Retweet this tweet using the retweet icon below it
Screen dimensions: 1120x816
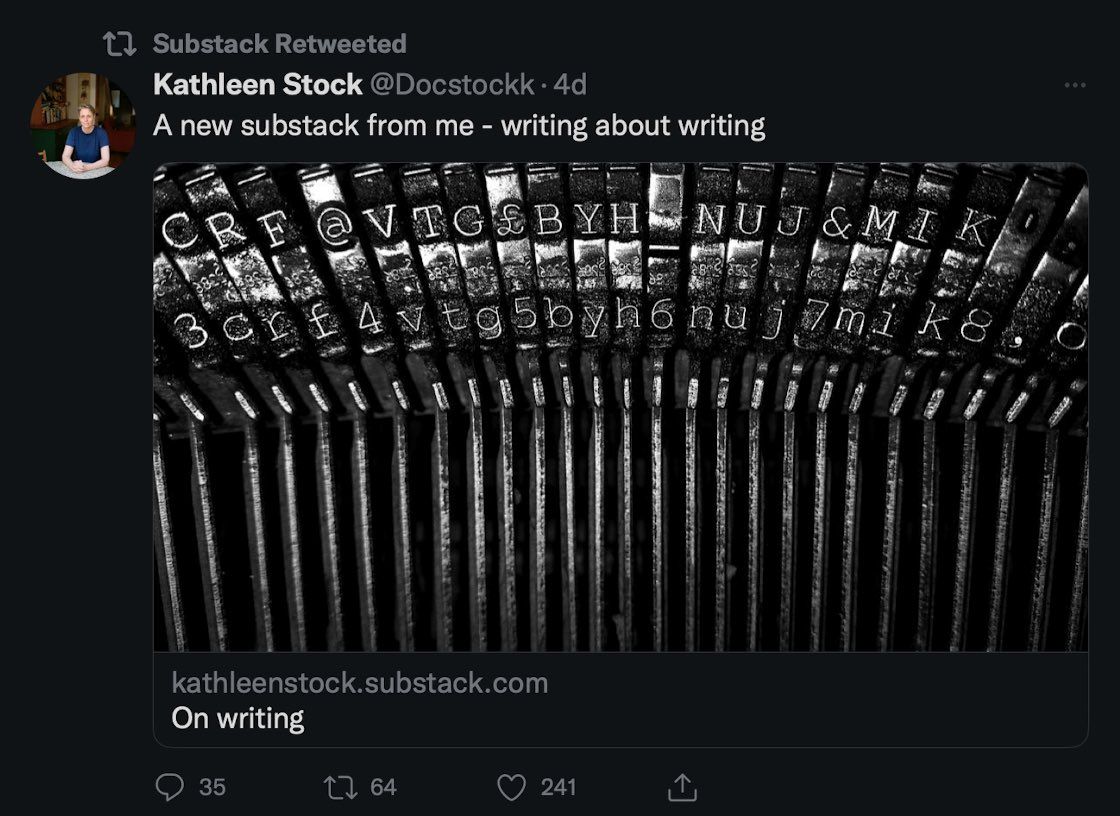[x=341, y=787]
